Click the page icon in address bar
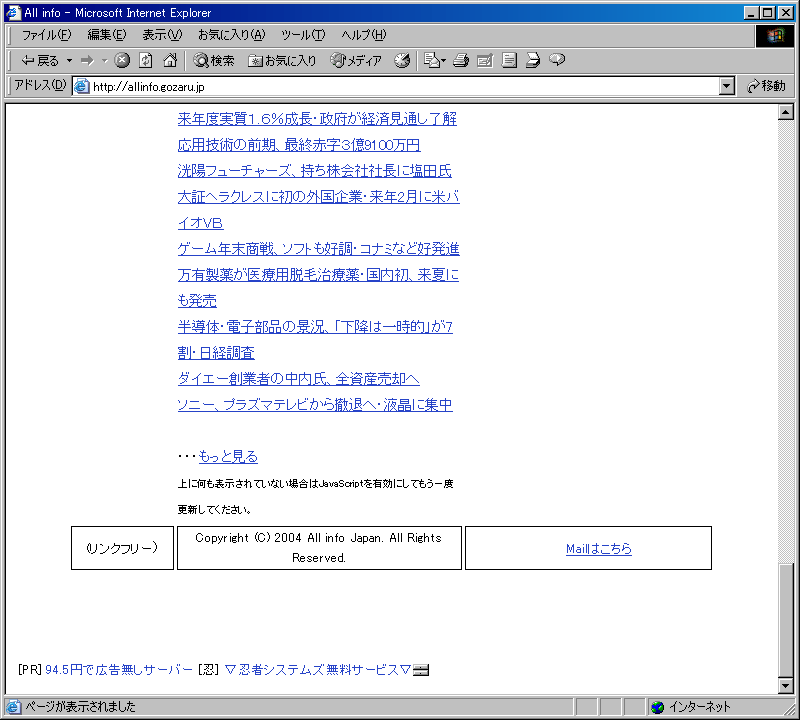The height and width of the screenshot is (720, 800). 81,86
